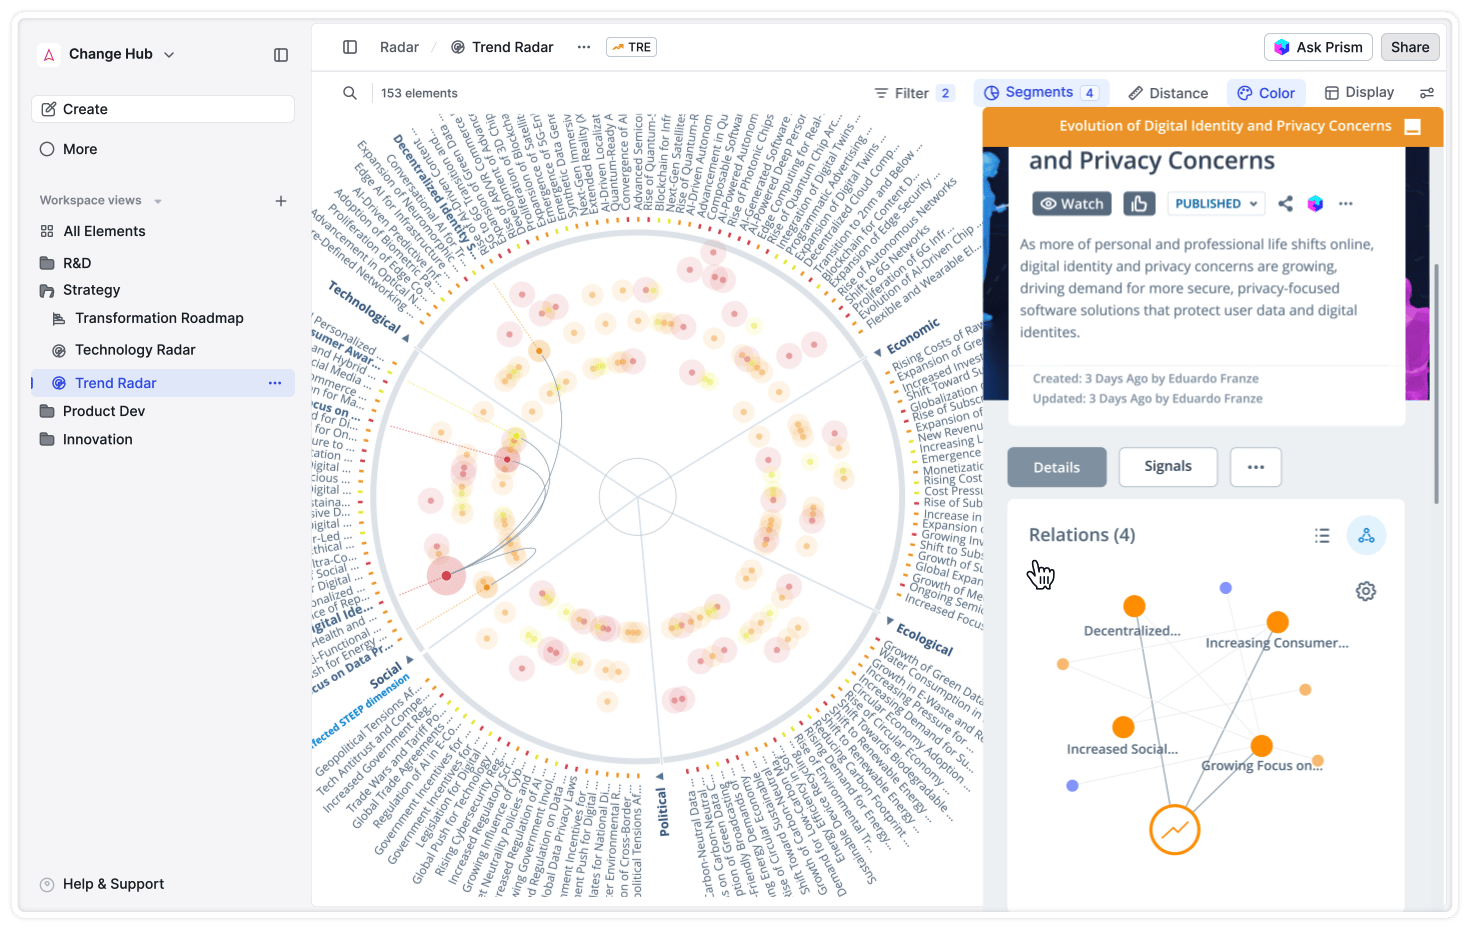Toggle Watch on this trend
Screen dimensions: 1470x930
(1072, 204)
